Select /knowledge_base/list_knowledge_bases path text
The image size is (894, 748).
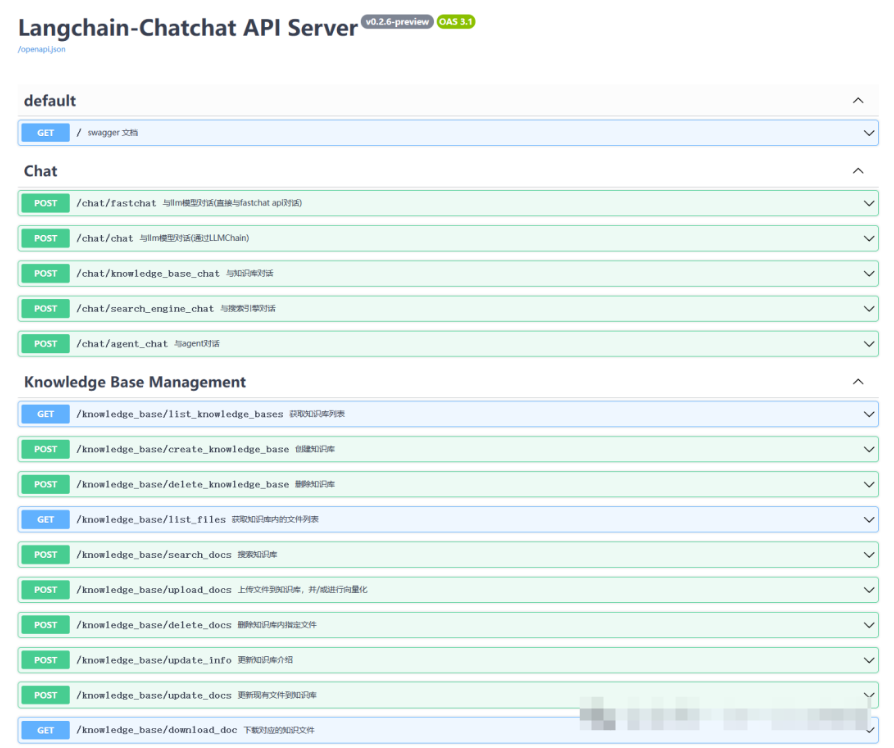tap(180, 414)
